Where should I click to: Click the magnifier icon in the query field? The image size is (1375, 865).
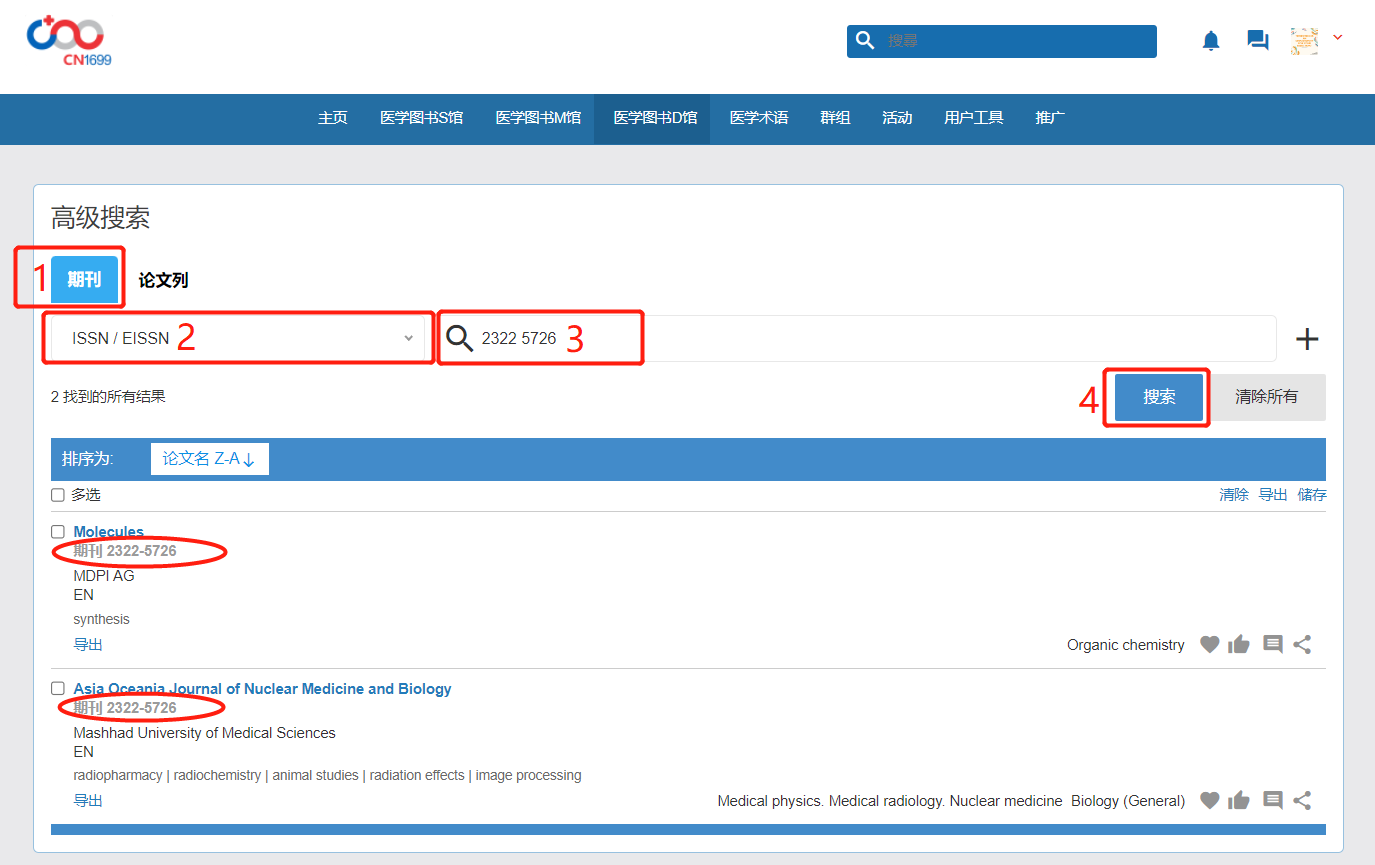[459, 338]
